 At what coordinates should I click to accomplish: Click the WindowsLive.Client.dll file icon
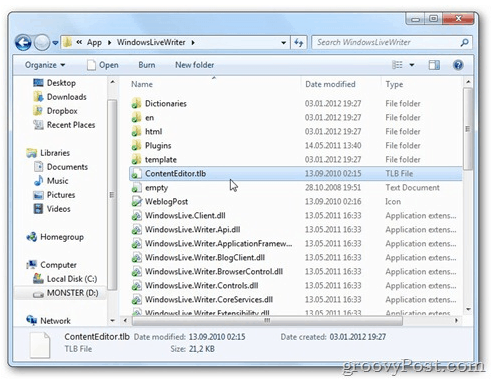click(136, 216)
